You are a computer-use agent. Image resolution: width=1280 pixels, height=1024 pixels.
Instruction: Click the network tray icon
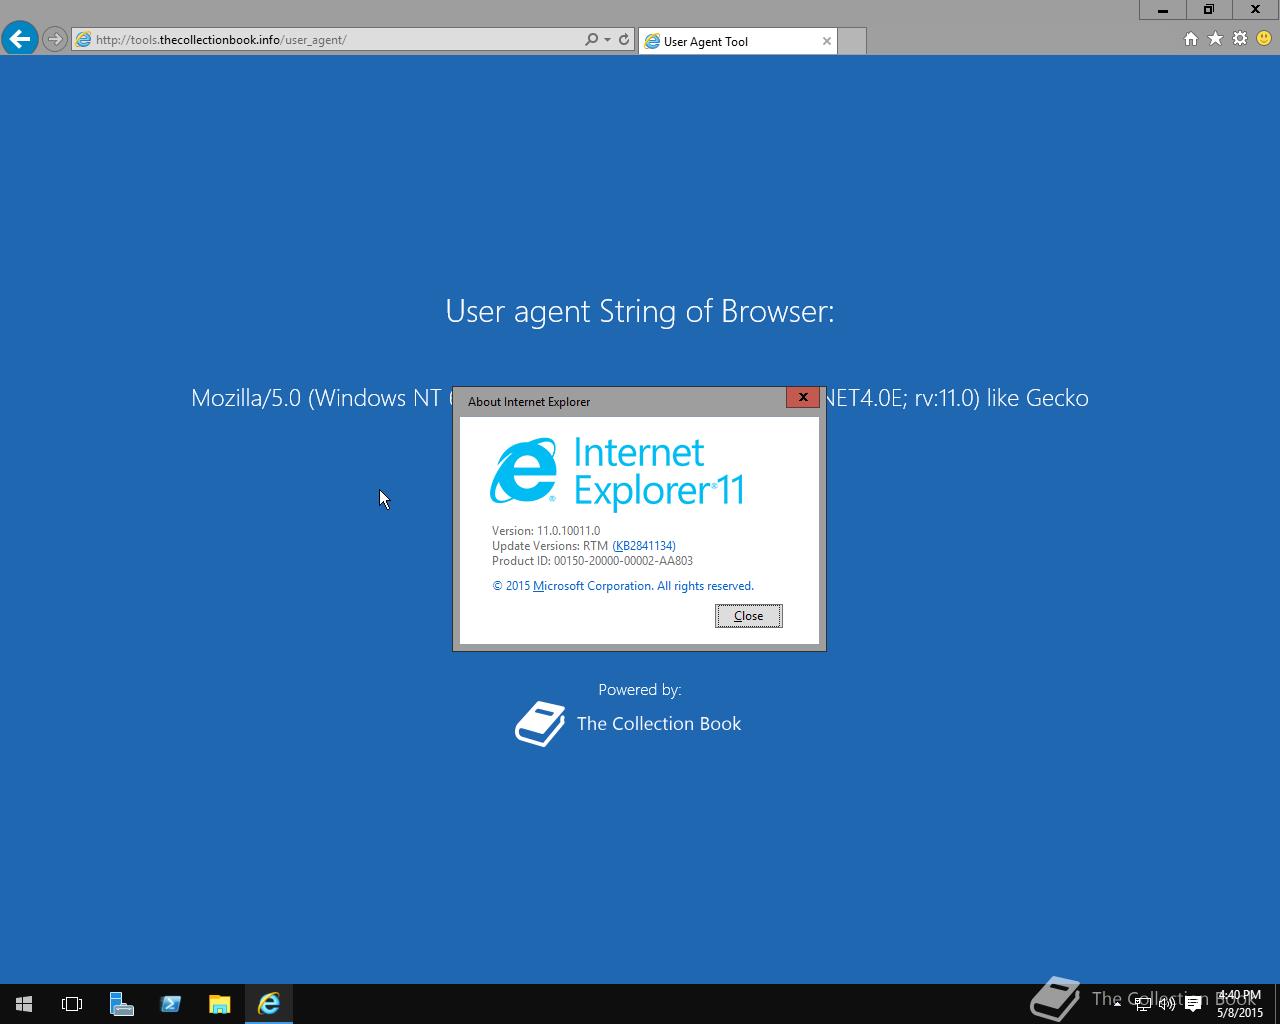point(1143,1004)
